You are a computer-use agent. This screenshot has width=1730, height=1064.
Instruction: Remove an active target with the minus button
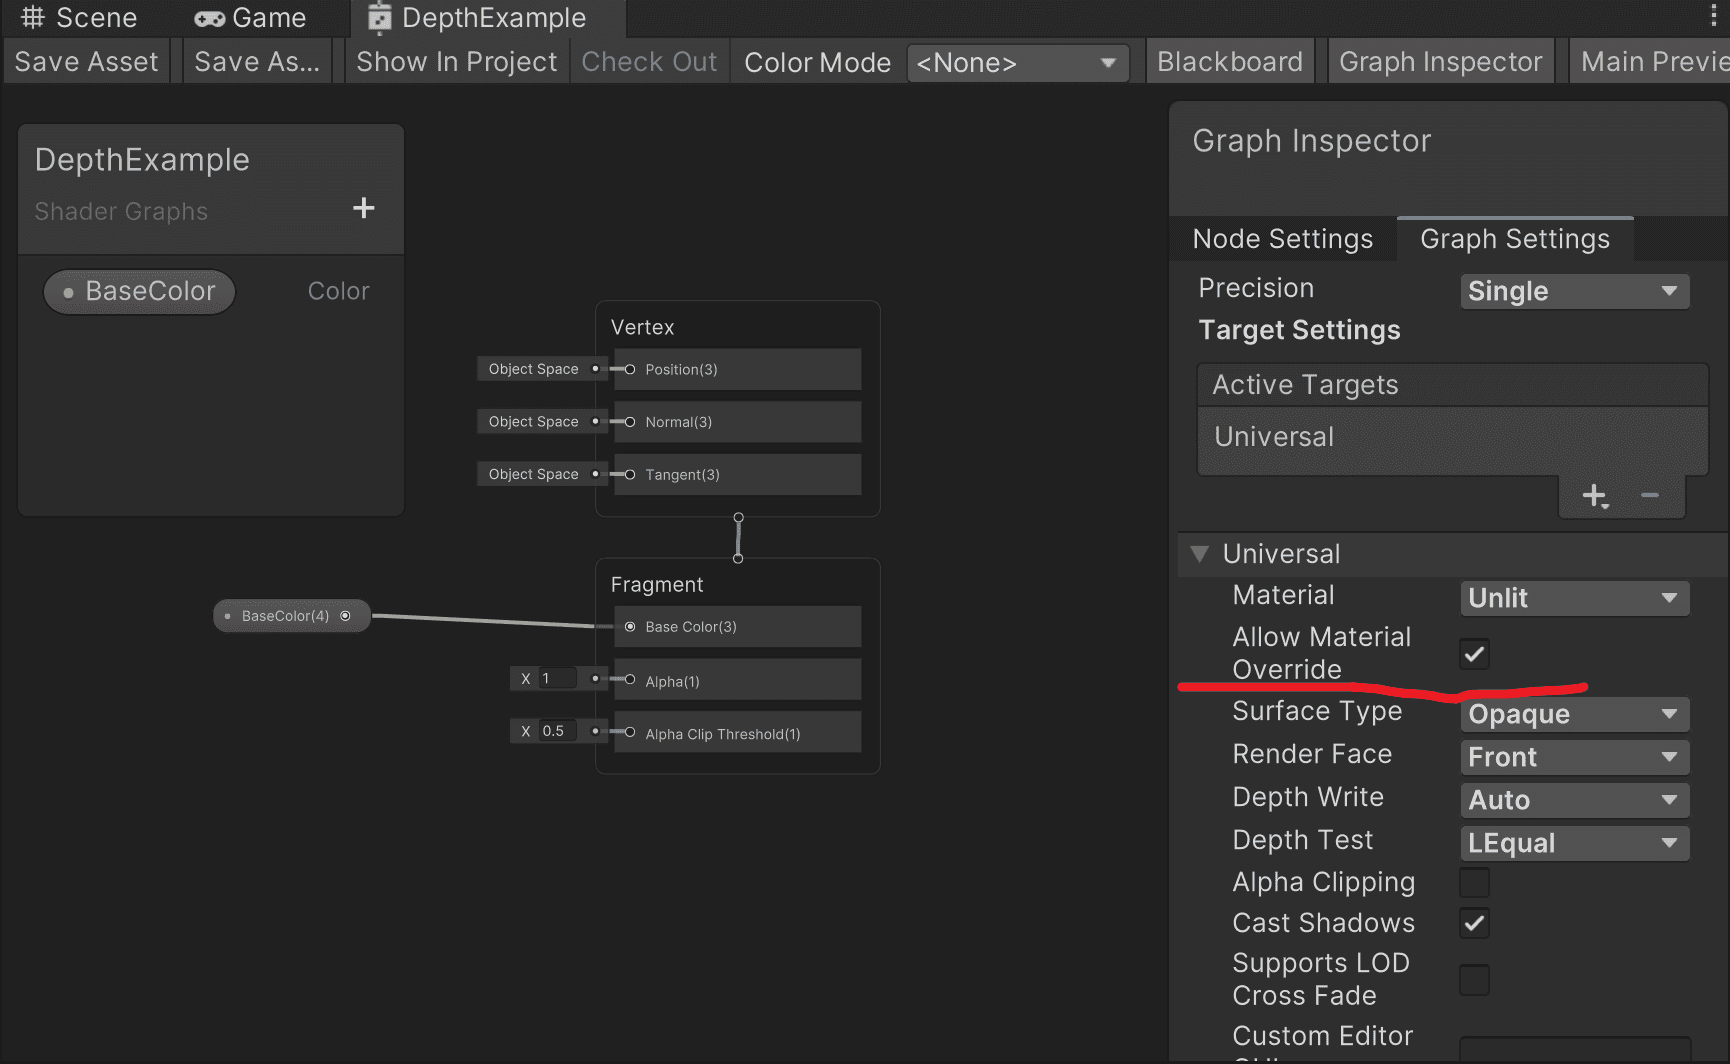[x=1650, y=495]
